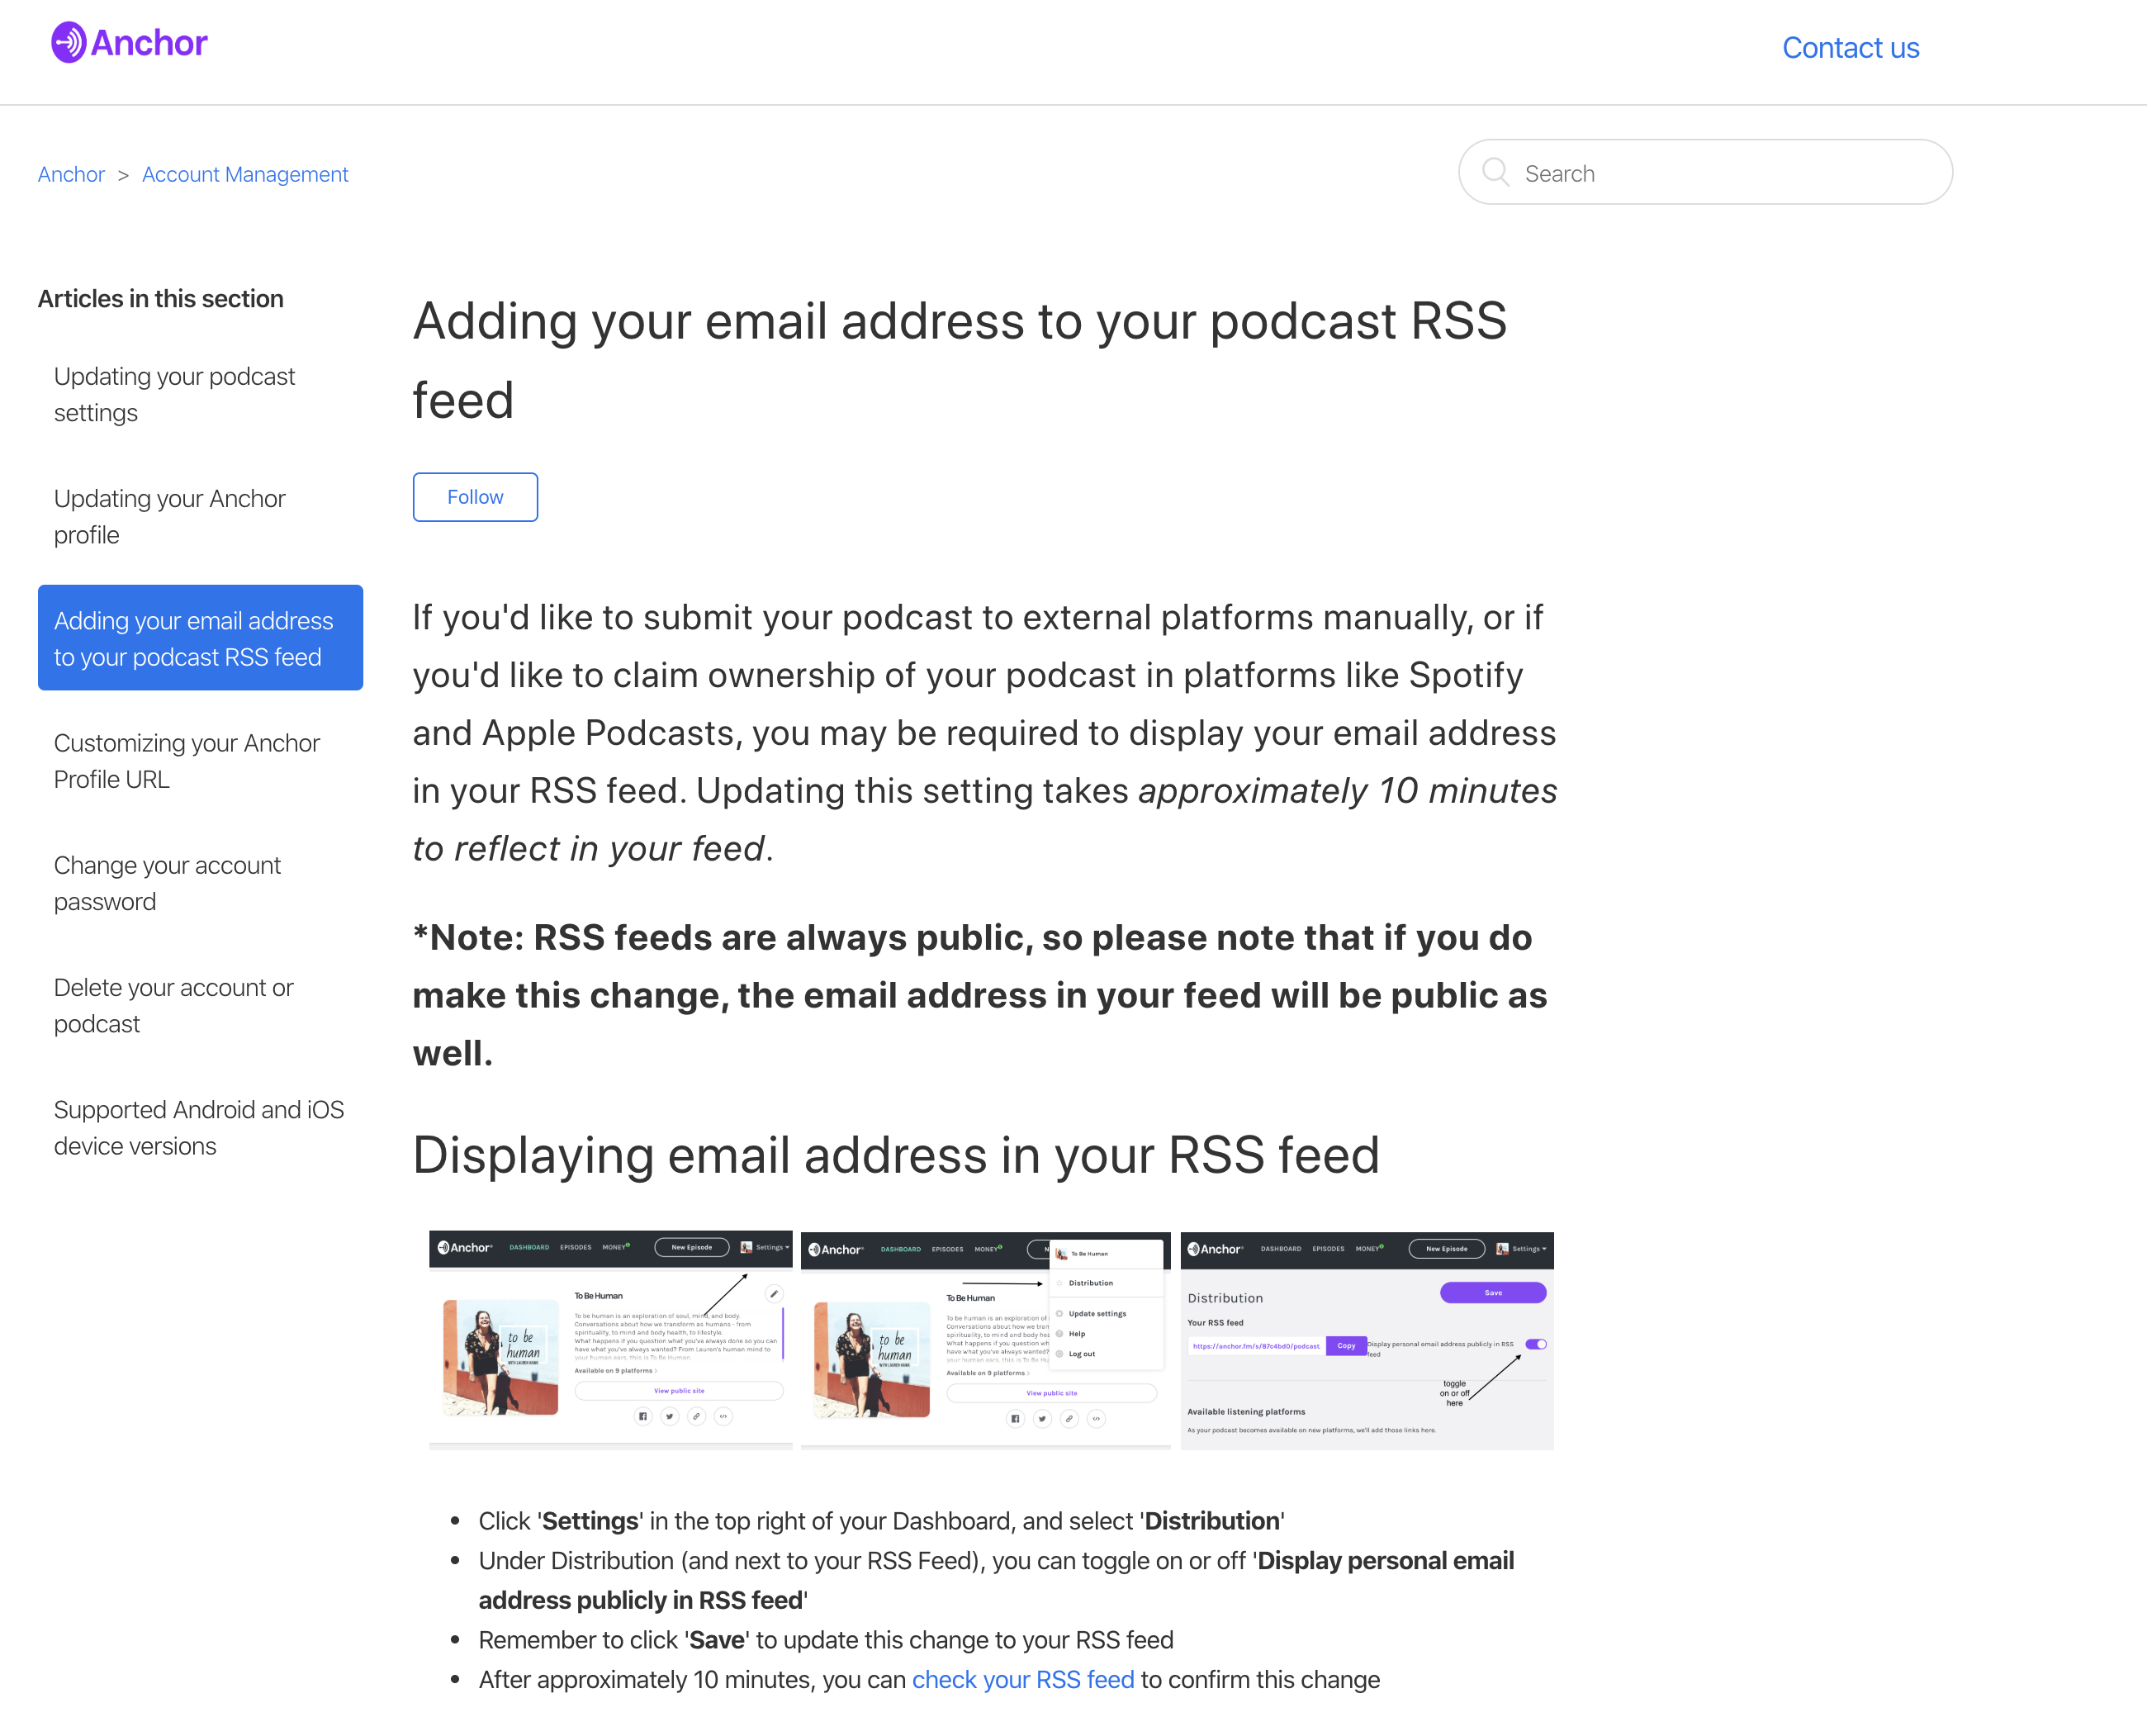Click the bullet starting 'Remember to click'

pos(826,1640)
